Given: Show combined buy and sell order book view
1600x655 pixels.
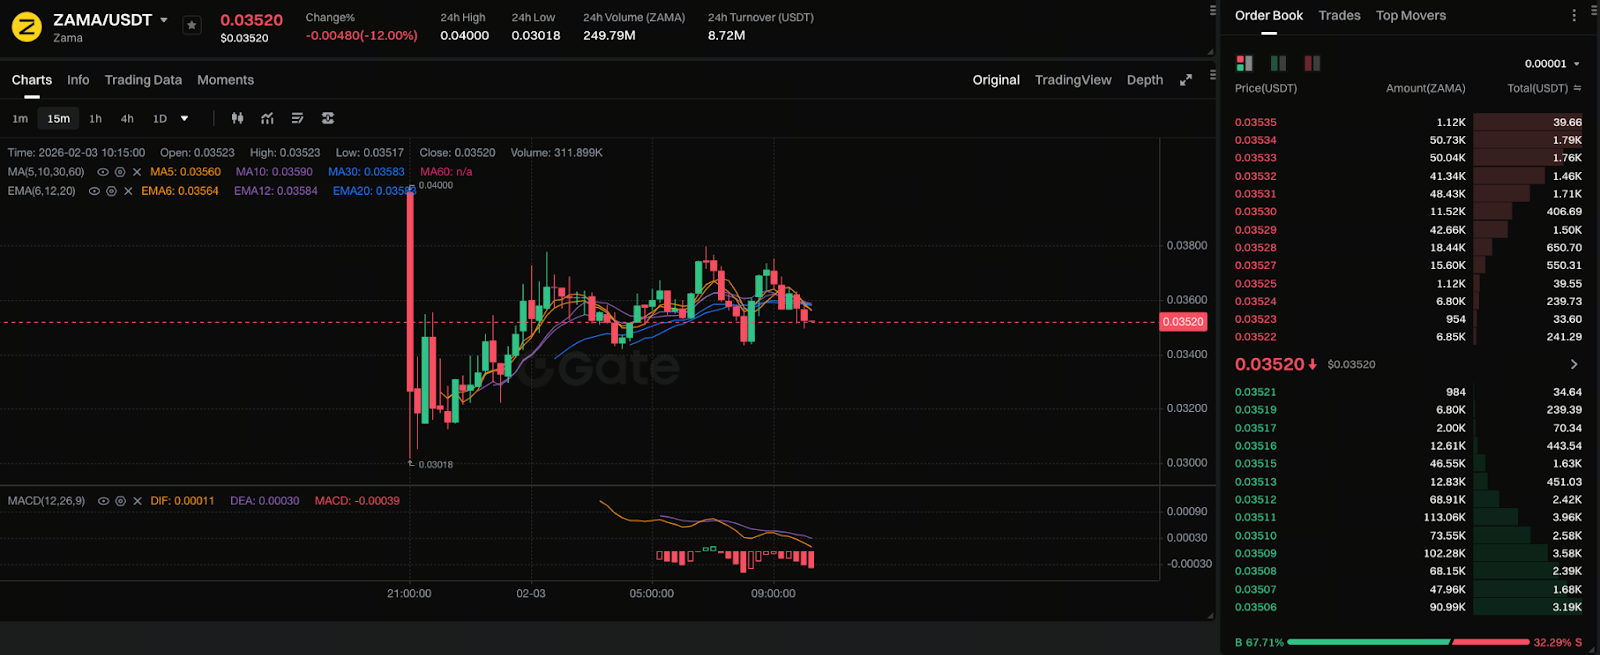Looking at the screenshot, I should [1244, 63].
